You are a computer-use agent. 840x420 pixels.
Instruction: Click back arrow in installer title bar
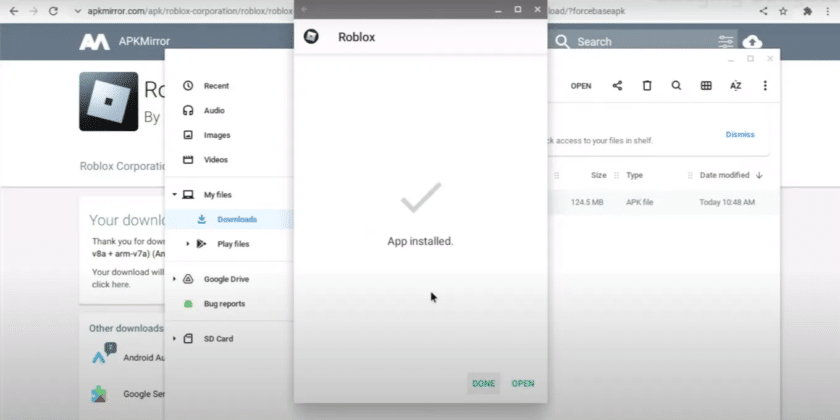click(x=304, y=9)
